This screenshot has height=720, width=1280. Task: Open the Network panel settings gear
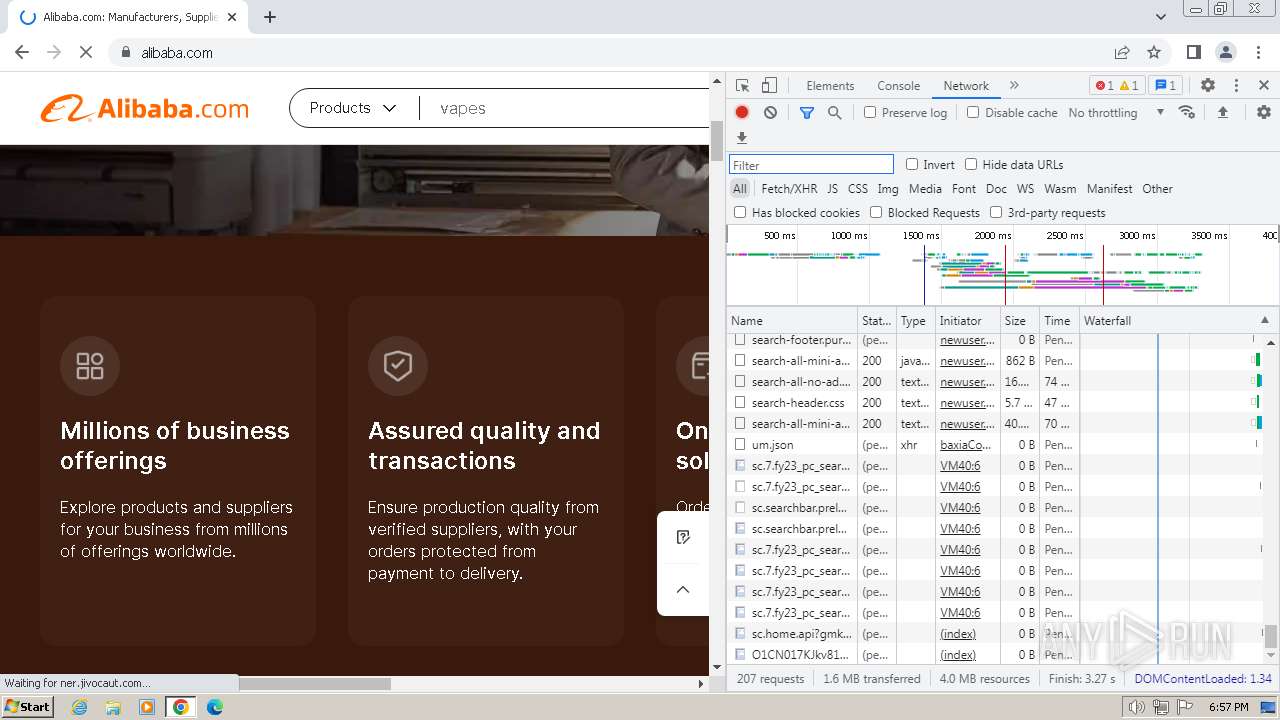pyautogui.click(x=1264, y=113)
